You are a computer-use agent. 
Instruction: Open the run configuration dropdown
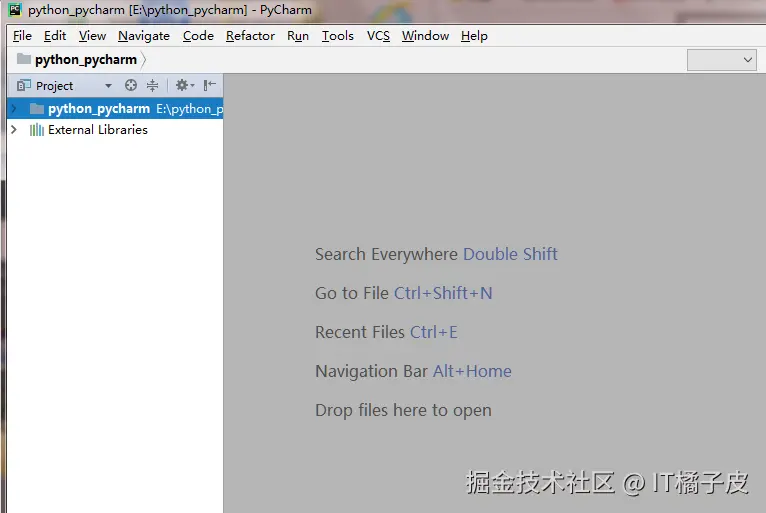(722, 60)
